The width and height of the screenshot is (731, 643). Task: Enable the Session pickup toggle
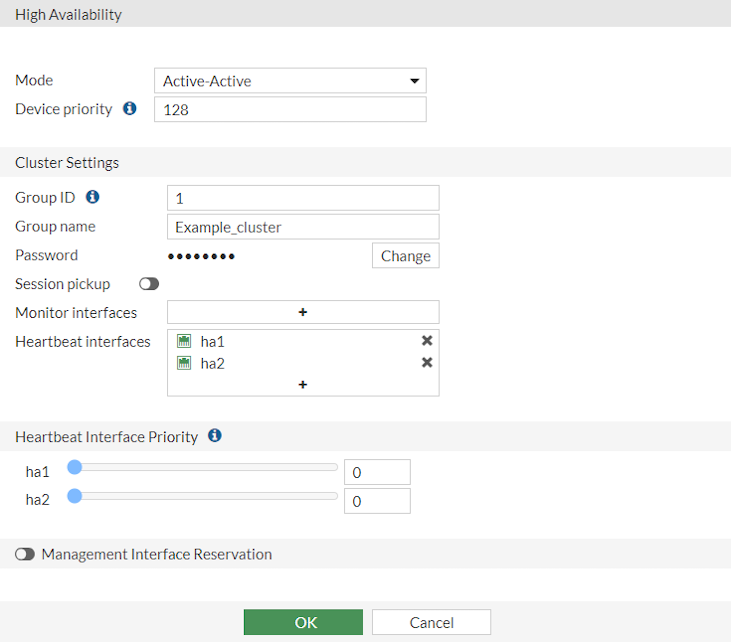click(x=149, y=284)
